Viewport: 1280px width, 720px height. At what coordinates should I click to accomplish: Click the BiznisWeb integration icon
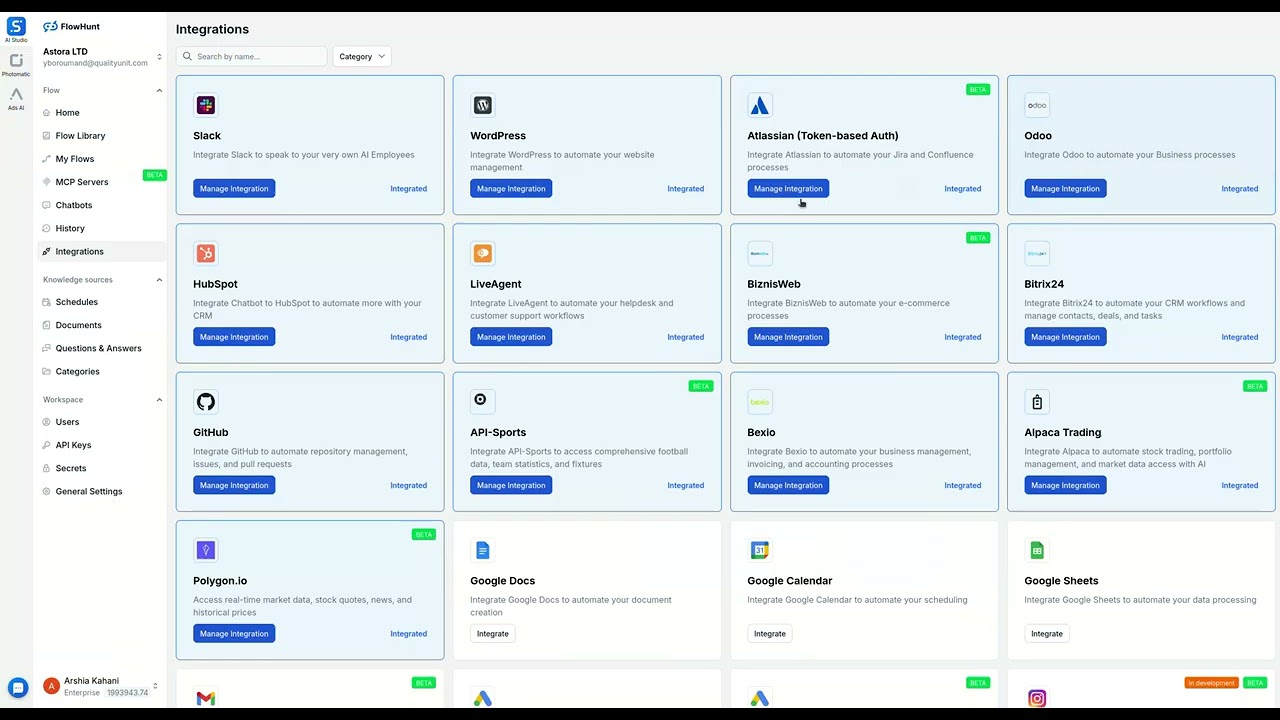(760, 253)
